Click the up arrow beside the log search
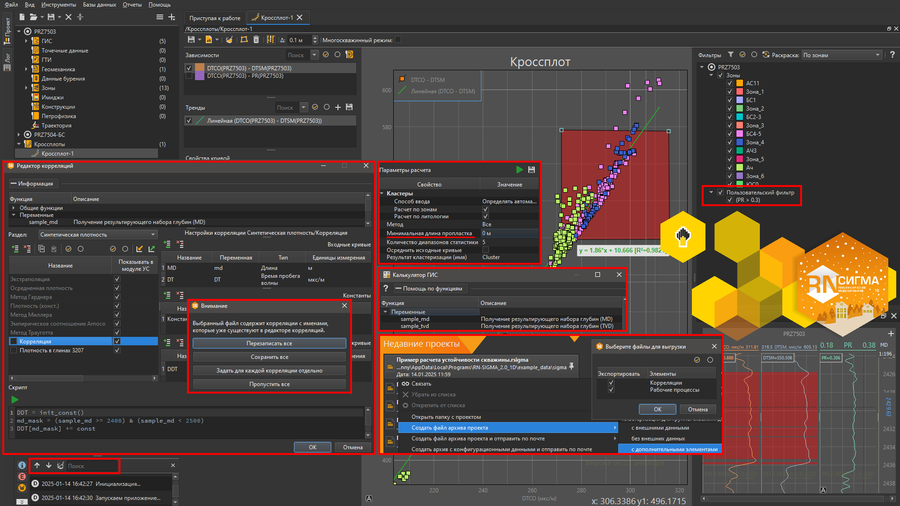The width and height of the screenshot is (900, 506). pos(36,466)
